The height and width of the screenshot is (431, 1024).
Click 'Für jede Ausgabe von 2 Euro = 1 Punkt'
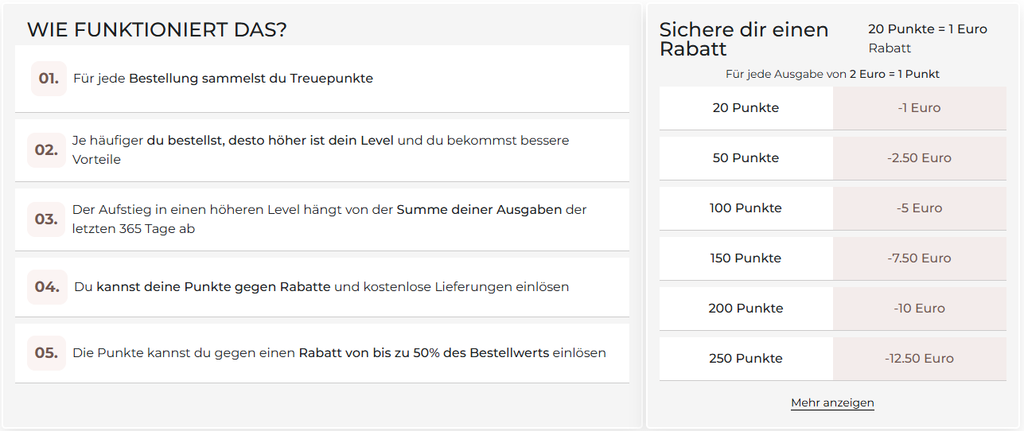click(833, 74)
